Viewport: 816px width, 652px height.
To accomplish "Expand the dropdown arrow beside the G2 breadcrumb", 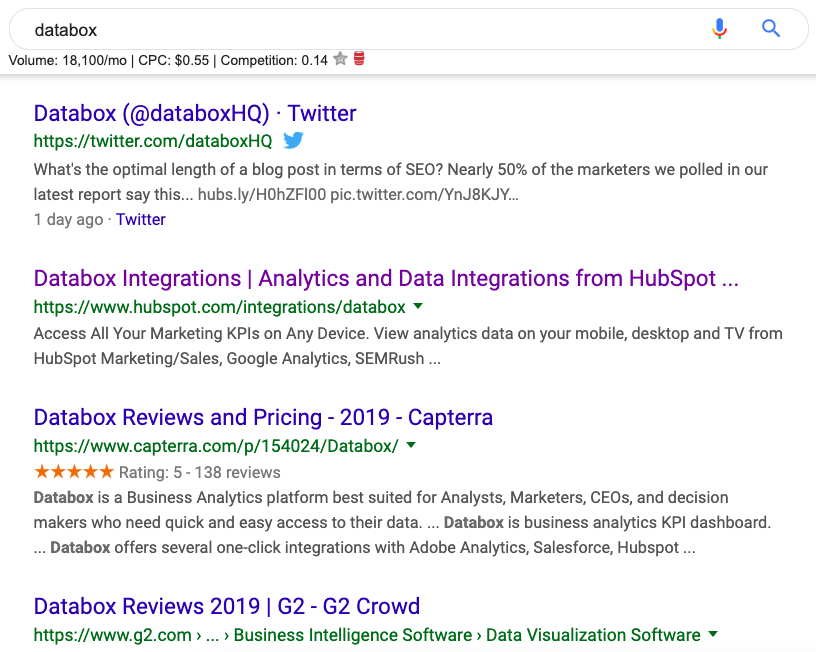I will point(713,634).
